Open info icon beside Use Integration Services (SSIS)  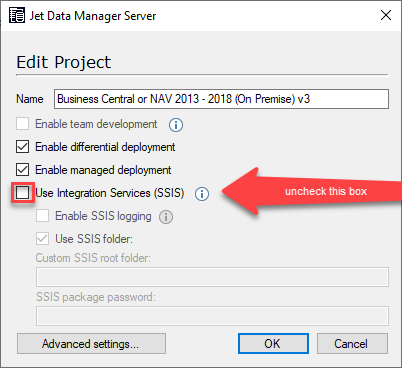pyautogui.click(x=202, y=194)
